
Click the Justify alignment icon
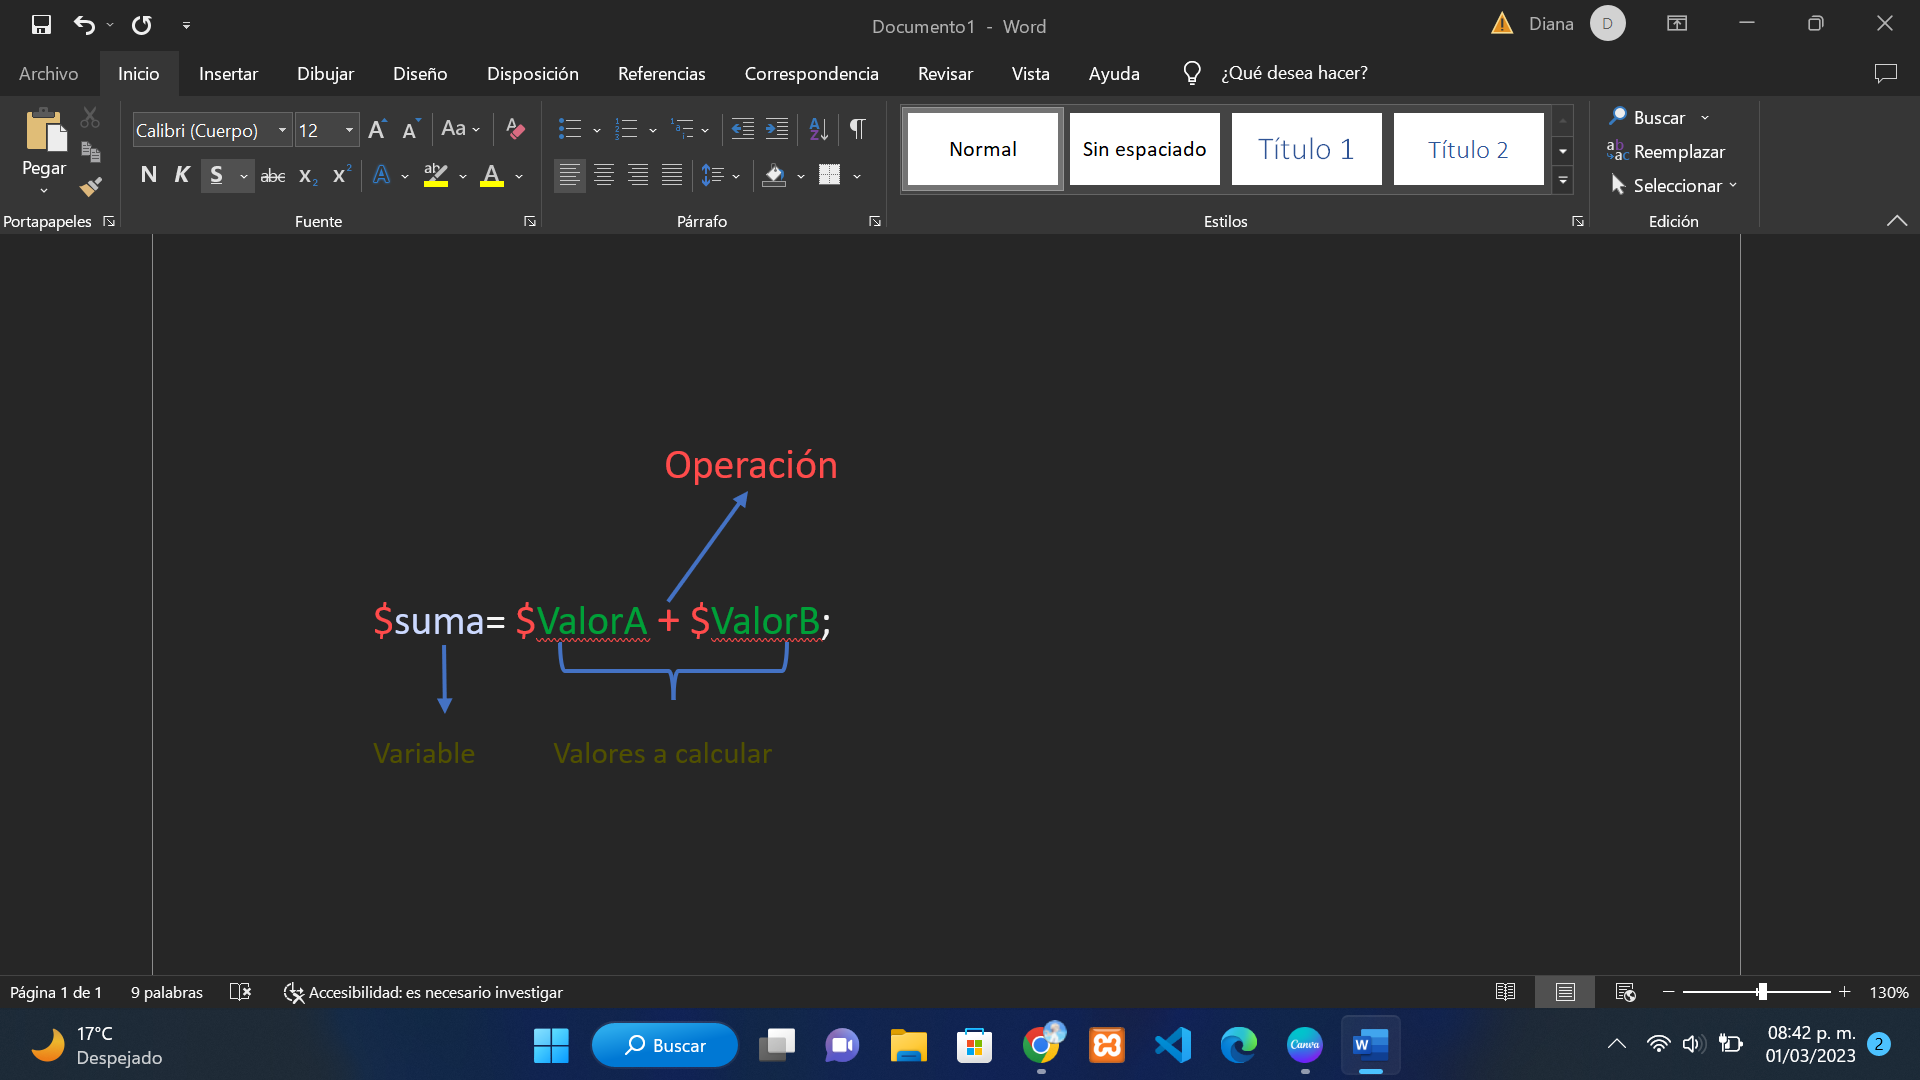672,176
